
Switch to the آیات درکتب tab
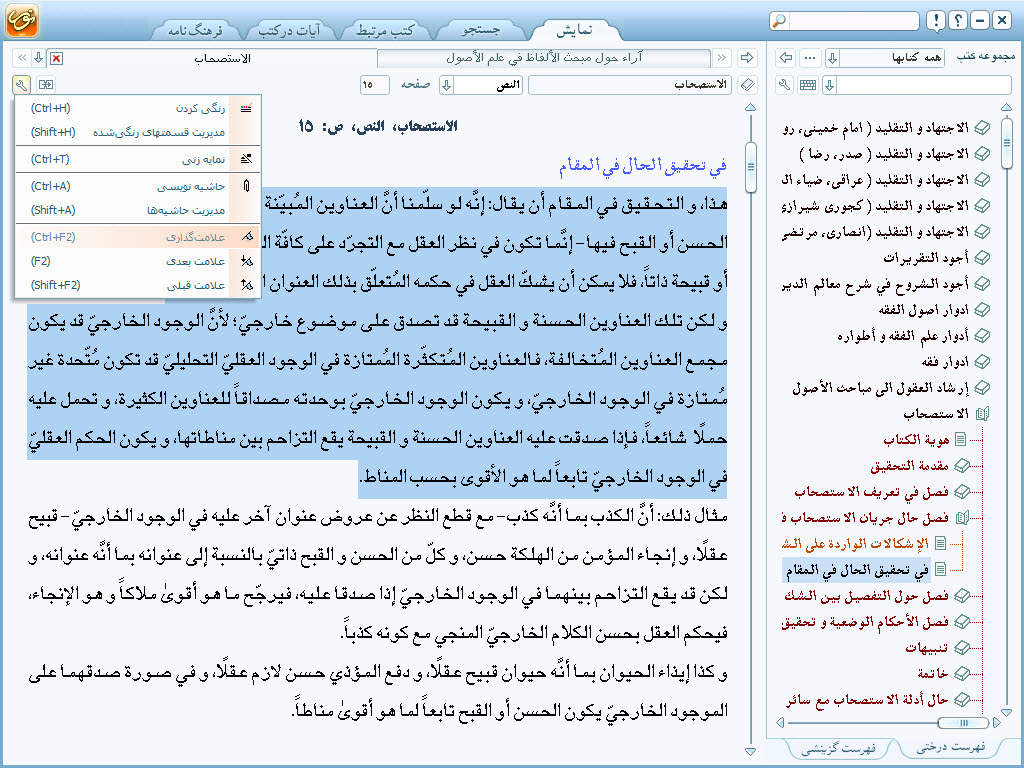point(289,30)
